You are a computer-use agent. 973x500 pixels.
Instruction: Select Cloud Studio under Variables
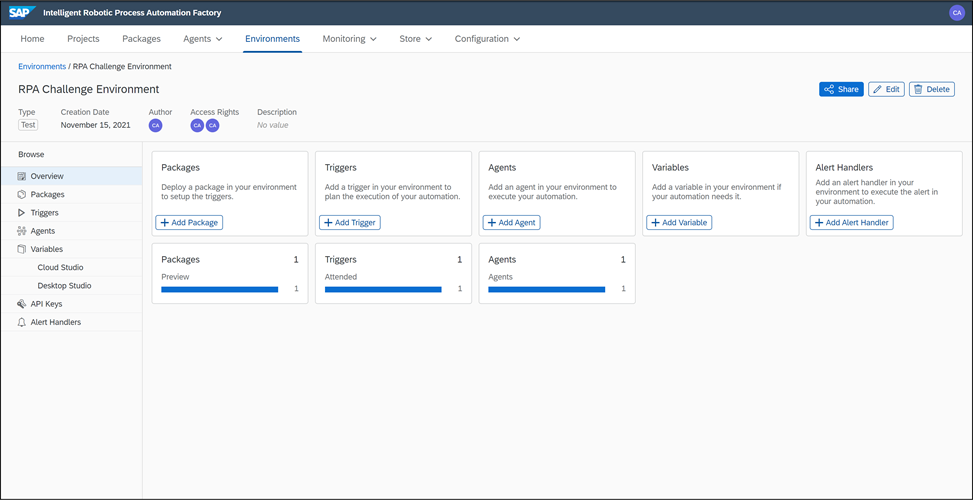tap(71, 267)
